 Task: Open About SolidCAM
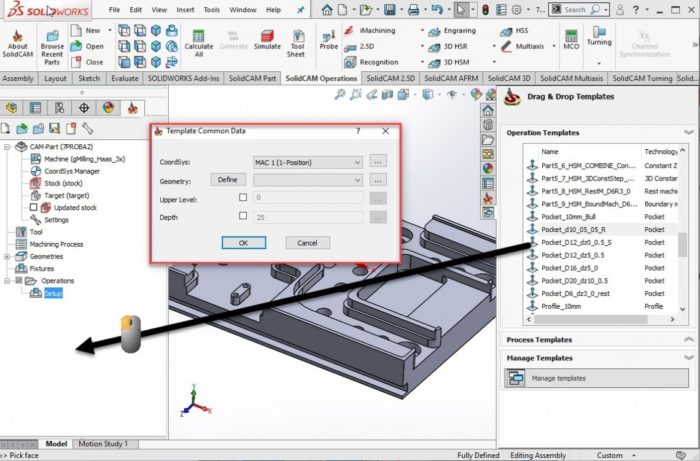pyautogui.click(x=17, y=45)
